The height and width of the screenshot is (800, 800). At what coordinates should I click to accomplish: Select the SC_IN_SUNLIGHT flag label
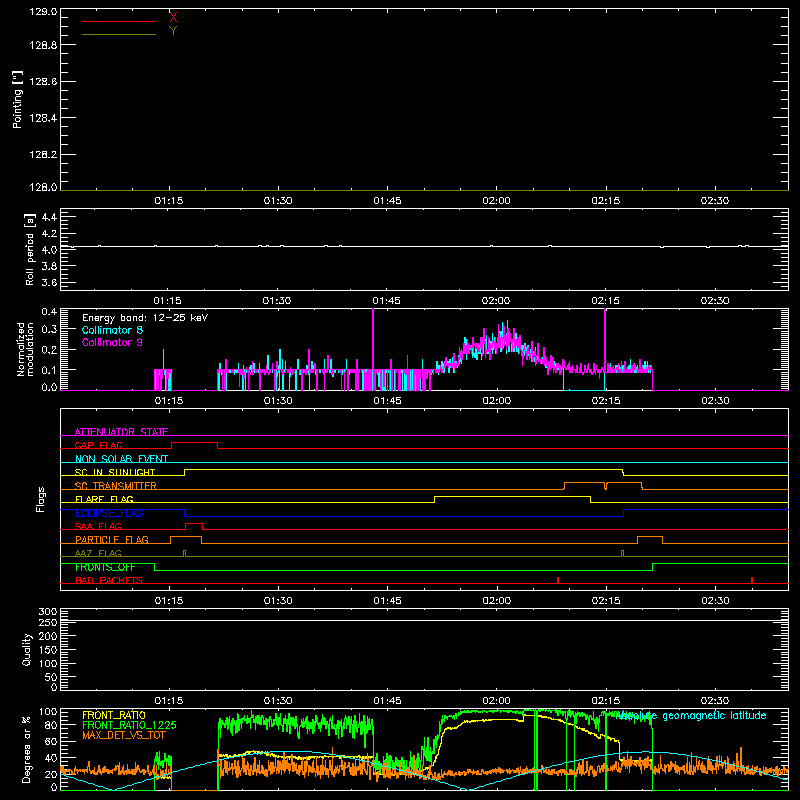(115, 472)
